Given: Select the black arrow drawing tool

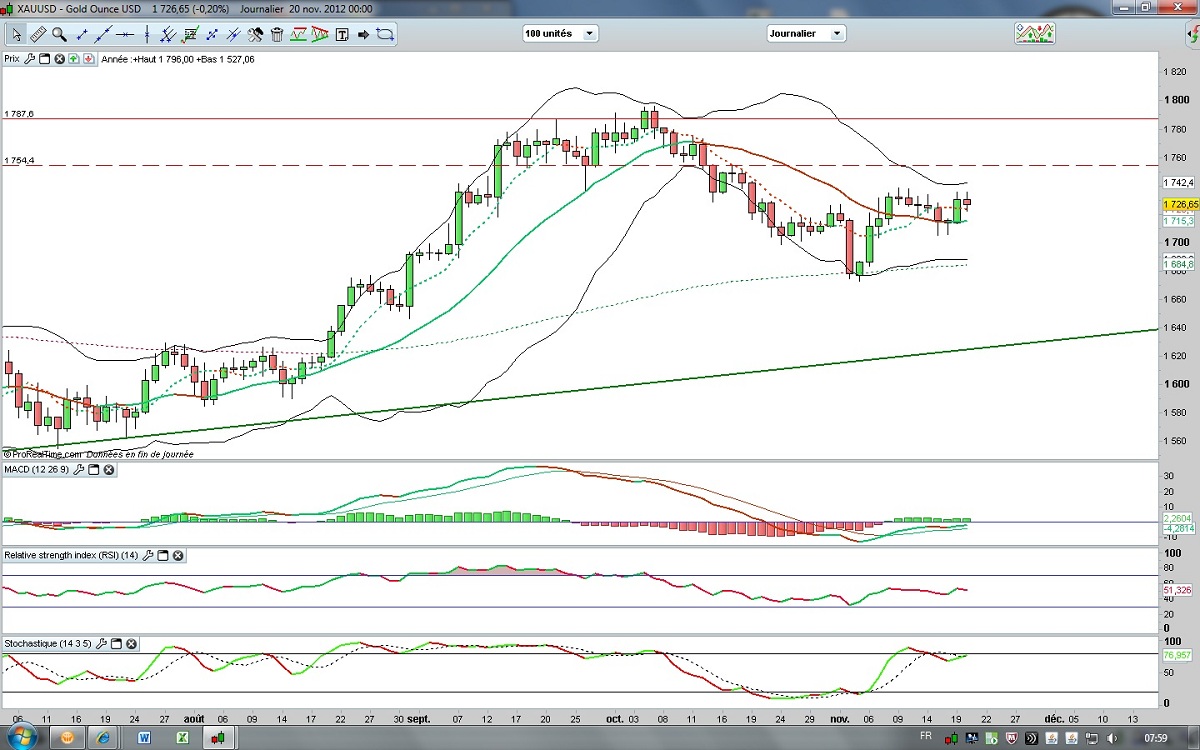Looking at the screenshot, I should point(363,34).
